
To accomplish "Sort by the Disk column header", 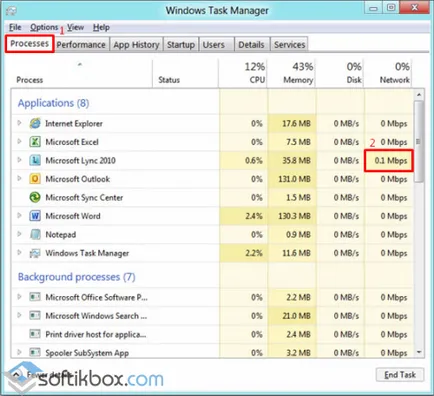I will click(340, 74).
